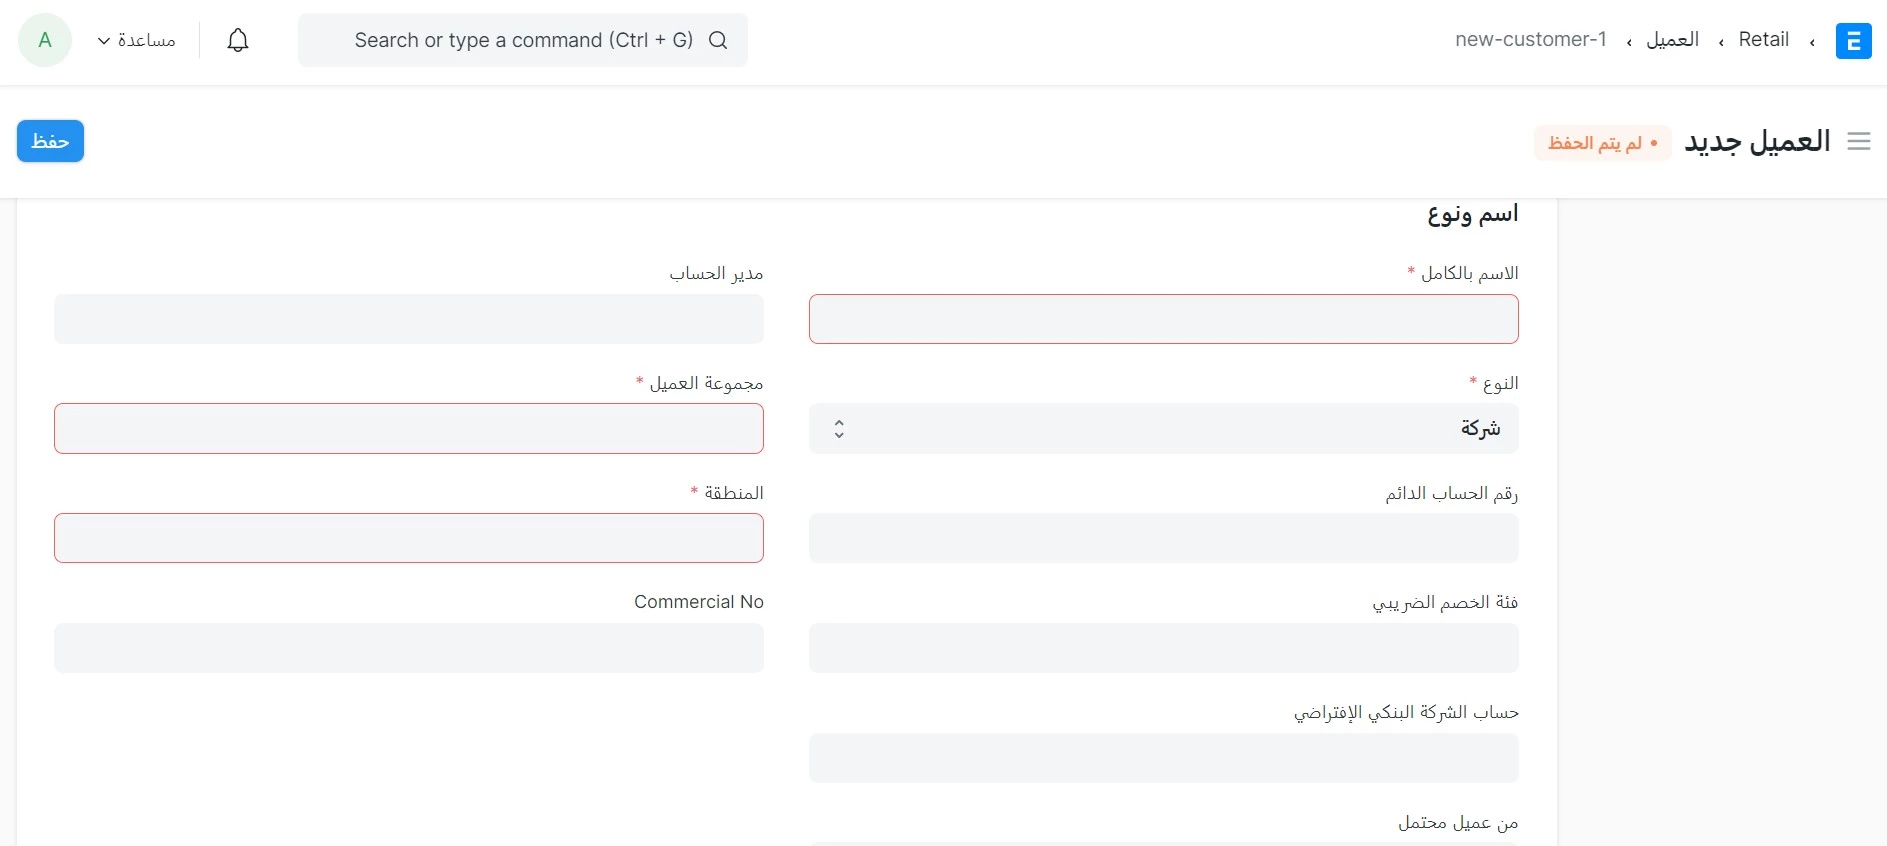Go to the العميل breadcrumb link
1887x846 pixels.
[1673, 39]
